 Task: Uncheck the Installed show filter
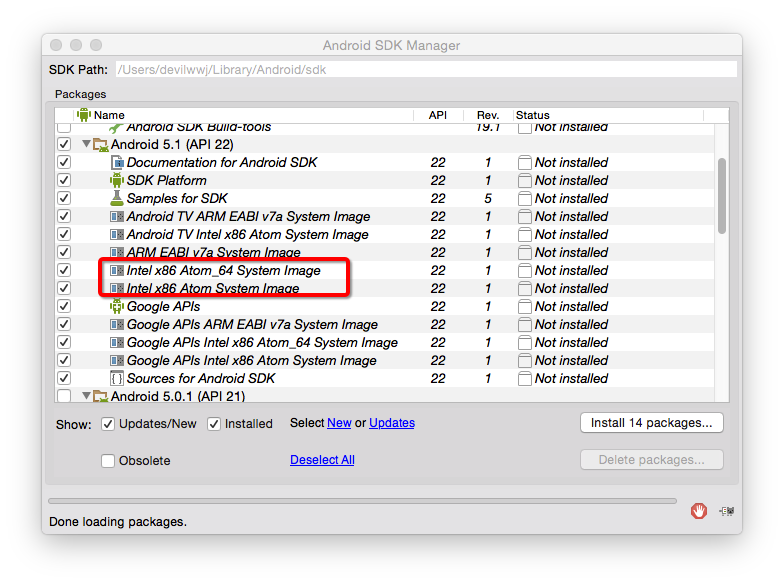tap(214, 424)
